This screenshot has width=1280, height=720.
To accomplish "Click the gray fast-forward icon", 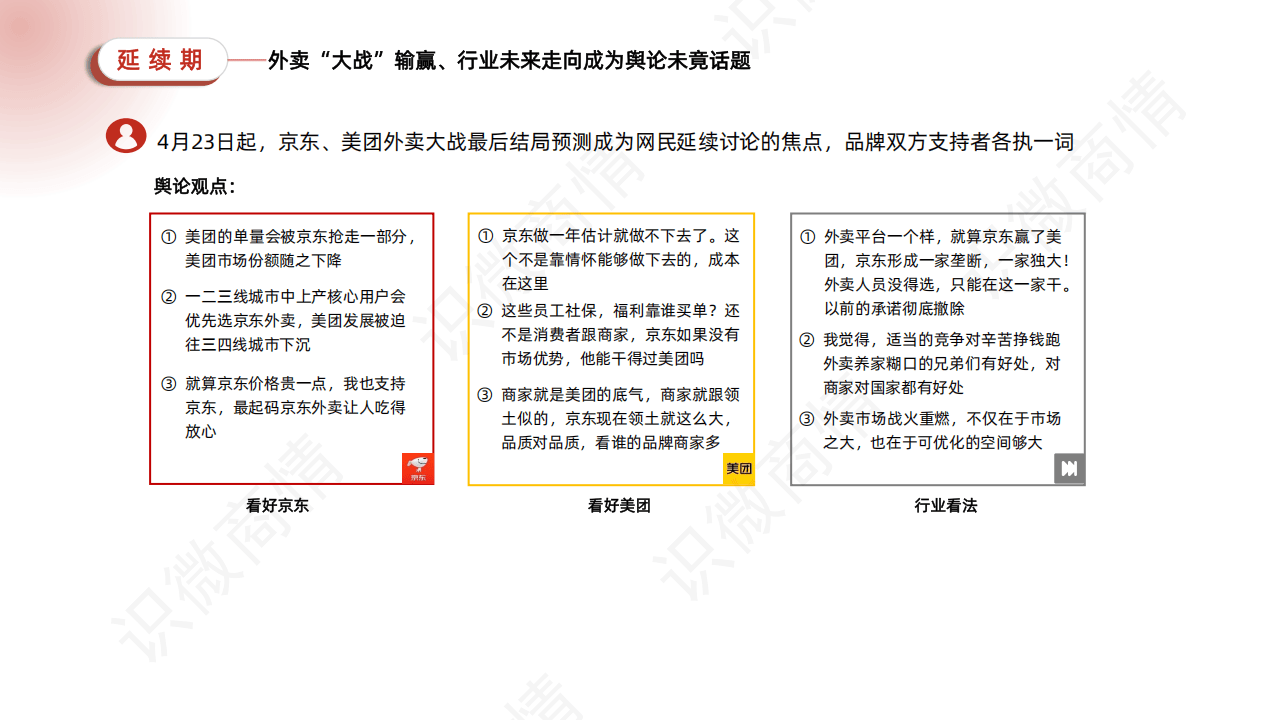I will 1069,468.
